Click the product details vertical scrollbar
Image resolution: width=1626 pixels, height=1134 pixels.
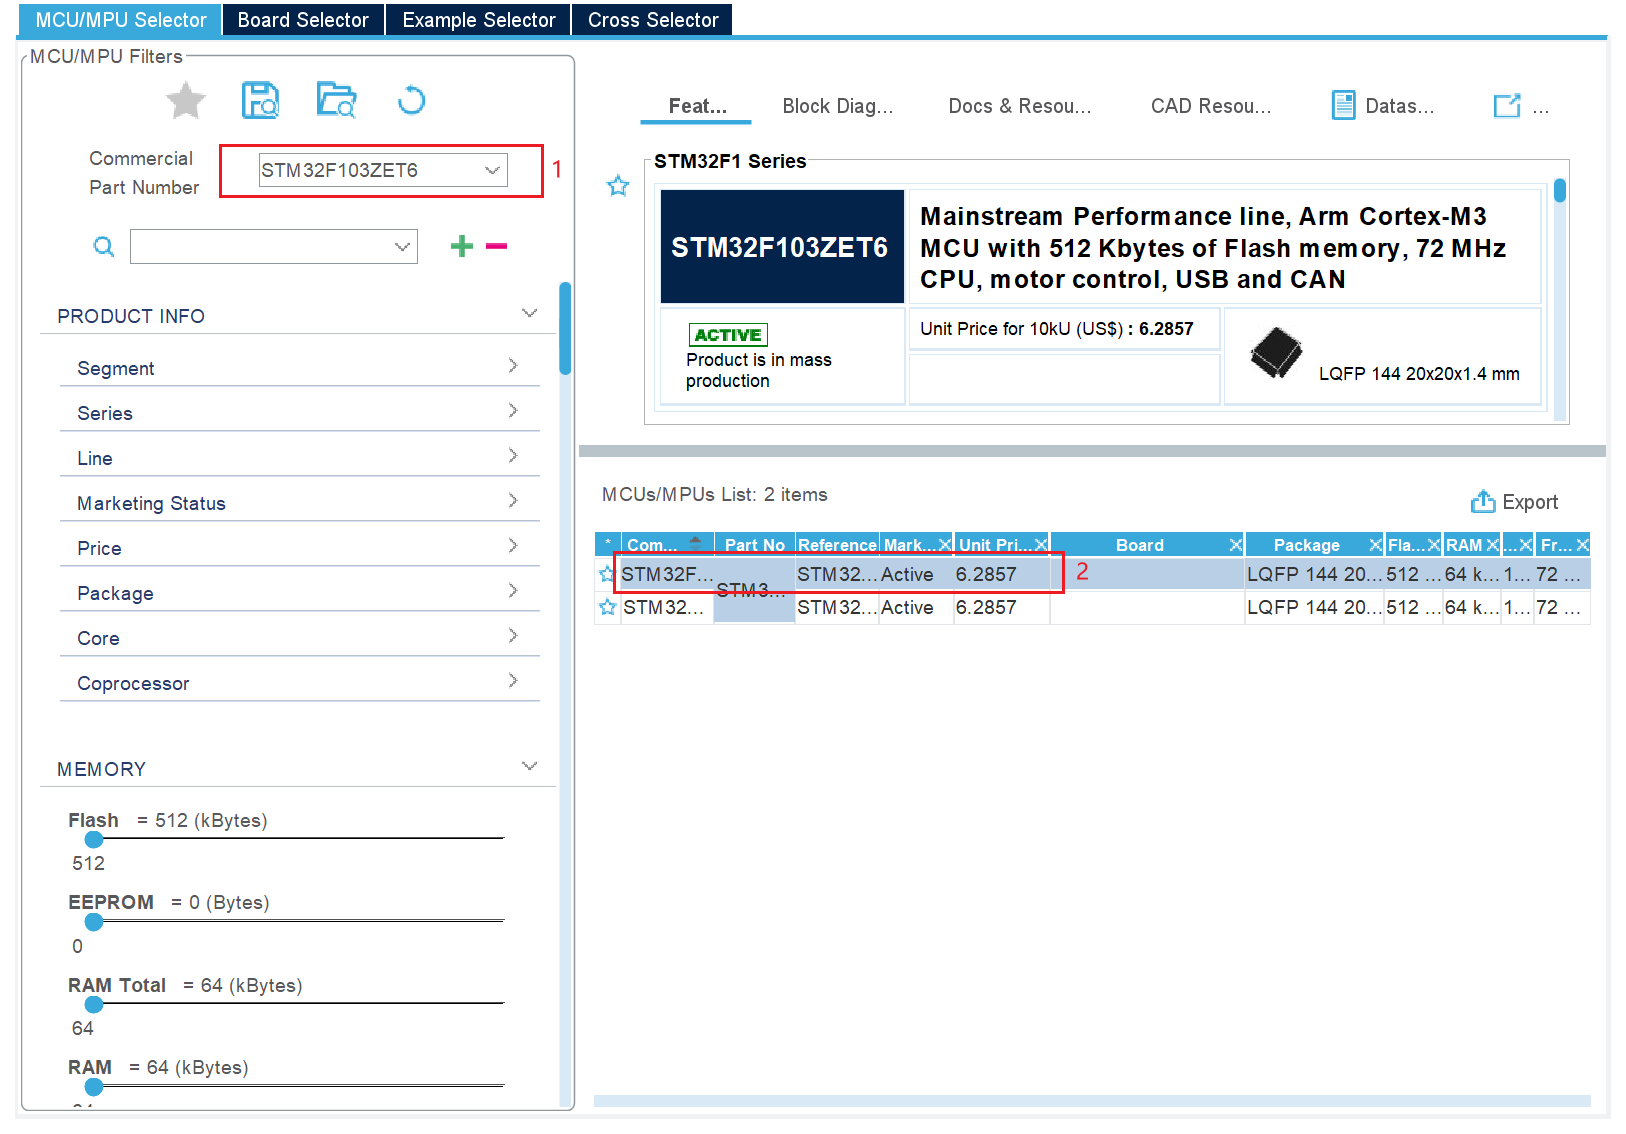(1560, 190)
